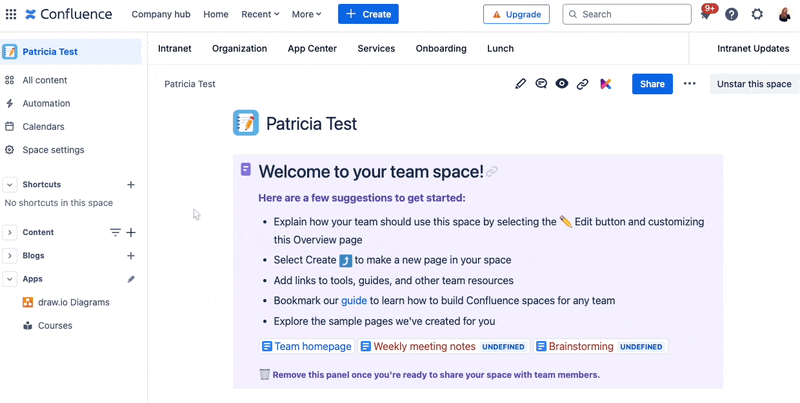Image resolution: width=800 pixels, height=403 pixels.
Task: Add a shortcut with plus icon
Action: (x=131, y=185)
